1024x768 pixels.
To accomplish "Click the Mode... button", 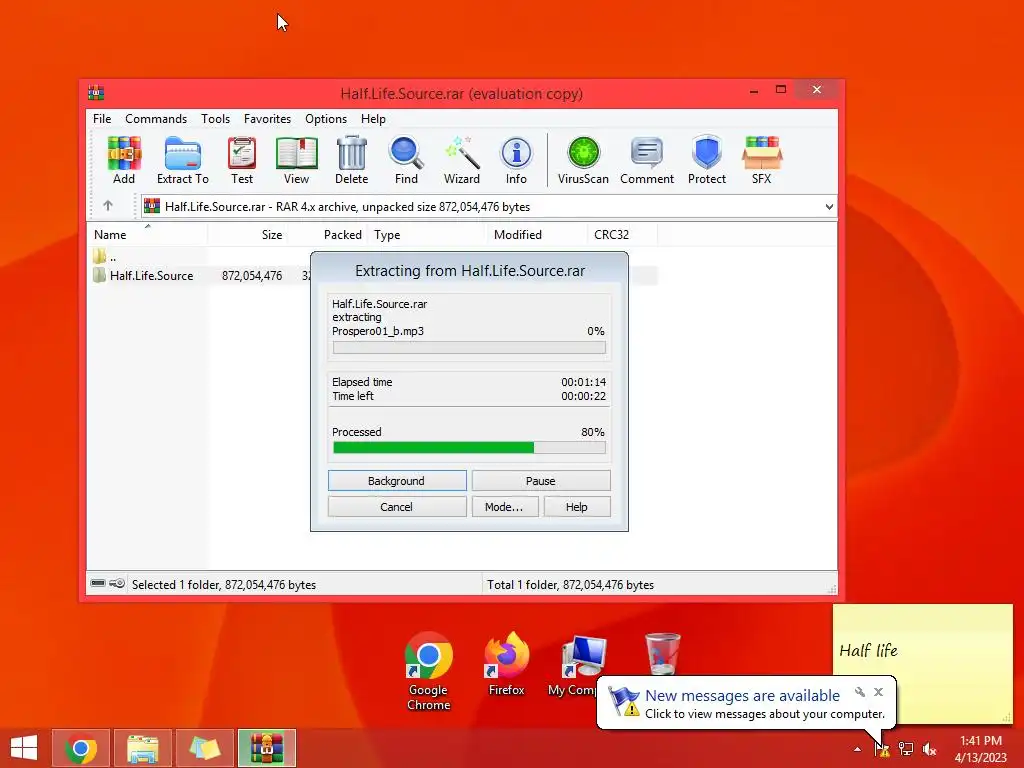I will click(x=505, y=507).
